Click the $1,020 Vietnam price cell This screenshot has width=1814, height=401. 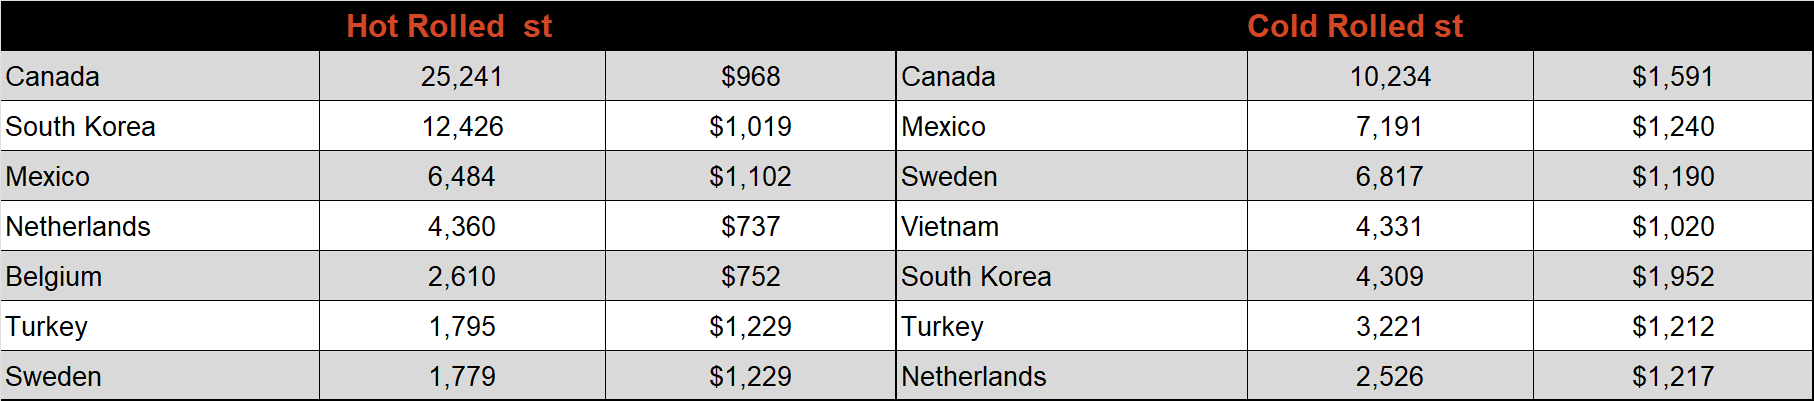click(1673, 226)
